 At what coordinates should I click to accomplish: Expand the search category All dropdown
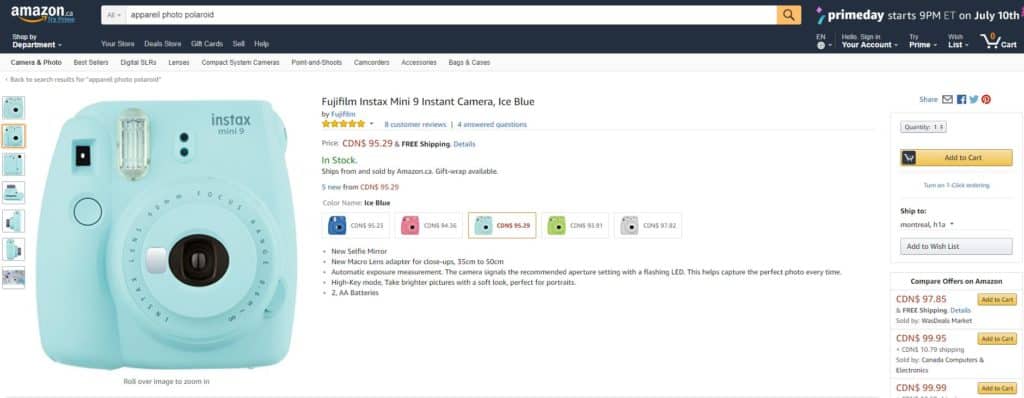point(114,15)
